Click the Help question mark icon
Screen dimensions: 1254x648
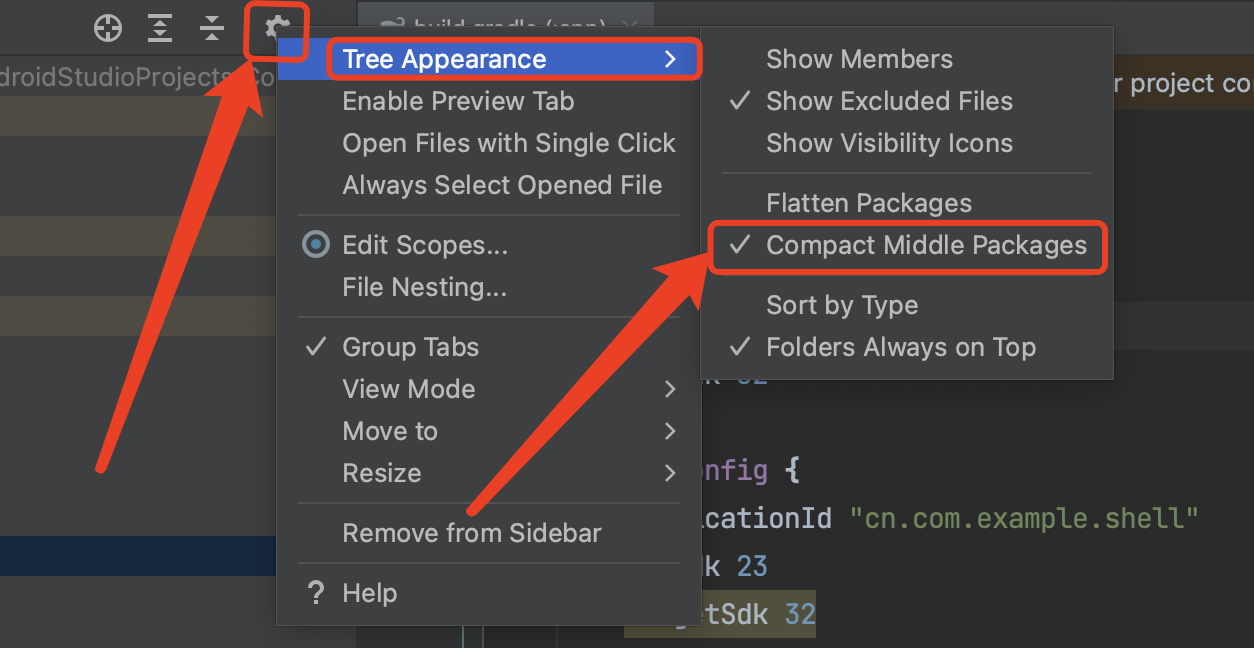pos(316,593)
